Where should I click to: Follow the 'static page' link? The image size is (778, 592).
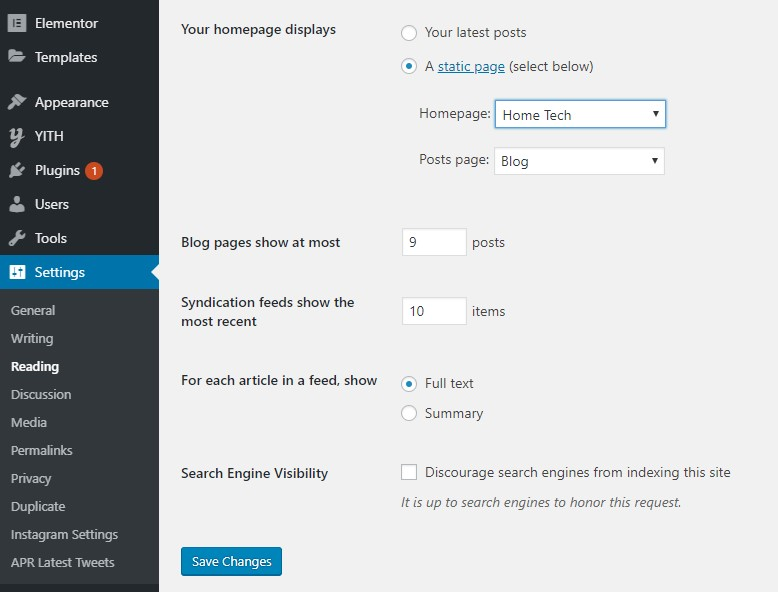(471, 66)
